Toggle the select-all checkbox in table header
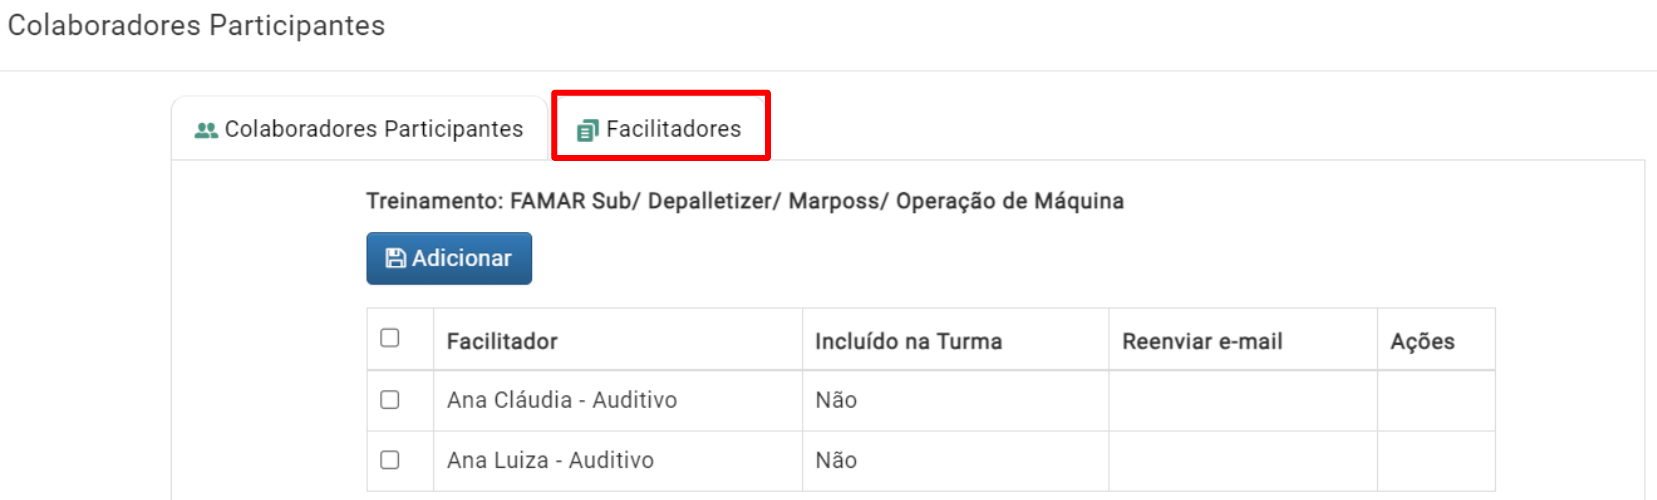Viewport: 1657px width, 500px height. click(x=390, y=338)
